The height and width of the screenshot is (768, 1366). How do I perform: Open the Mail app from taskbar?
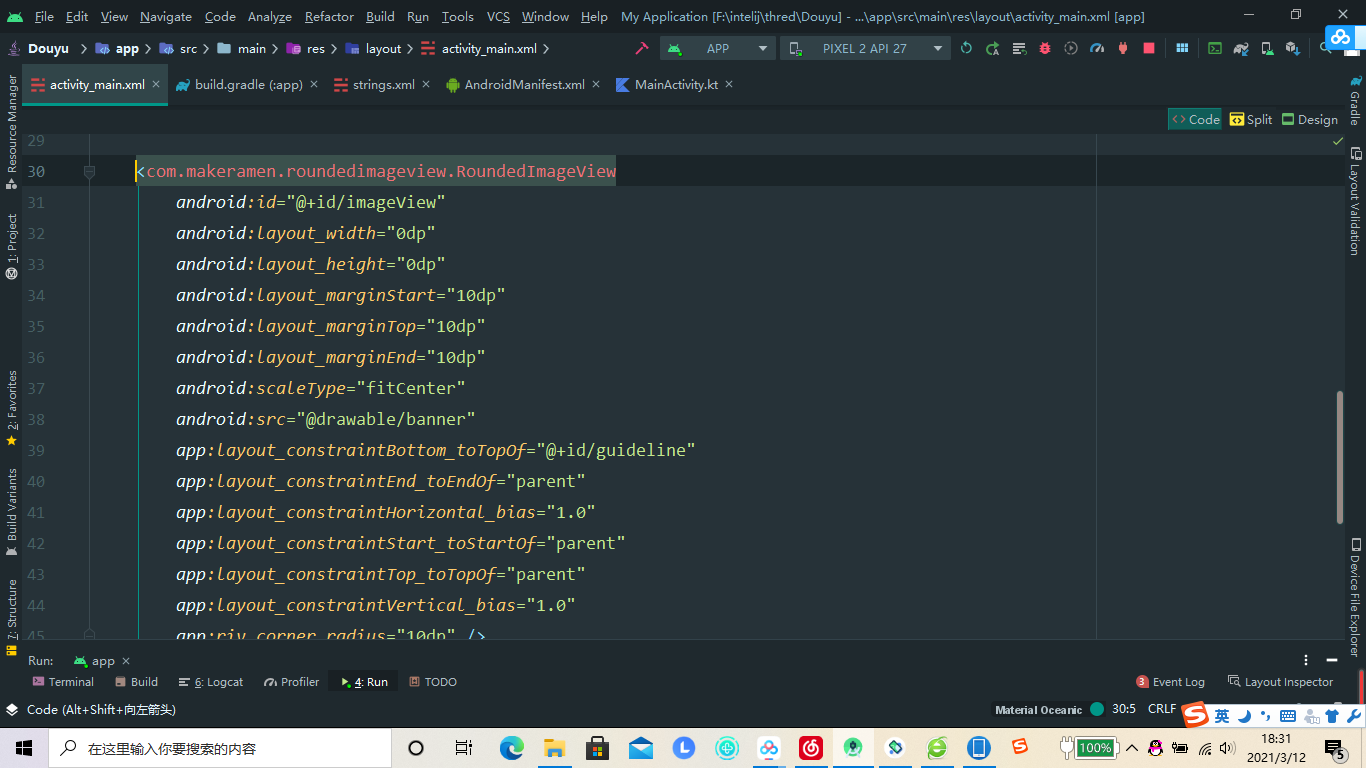click(641, 748)
